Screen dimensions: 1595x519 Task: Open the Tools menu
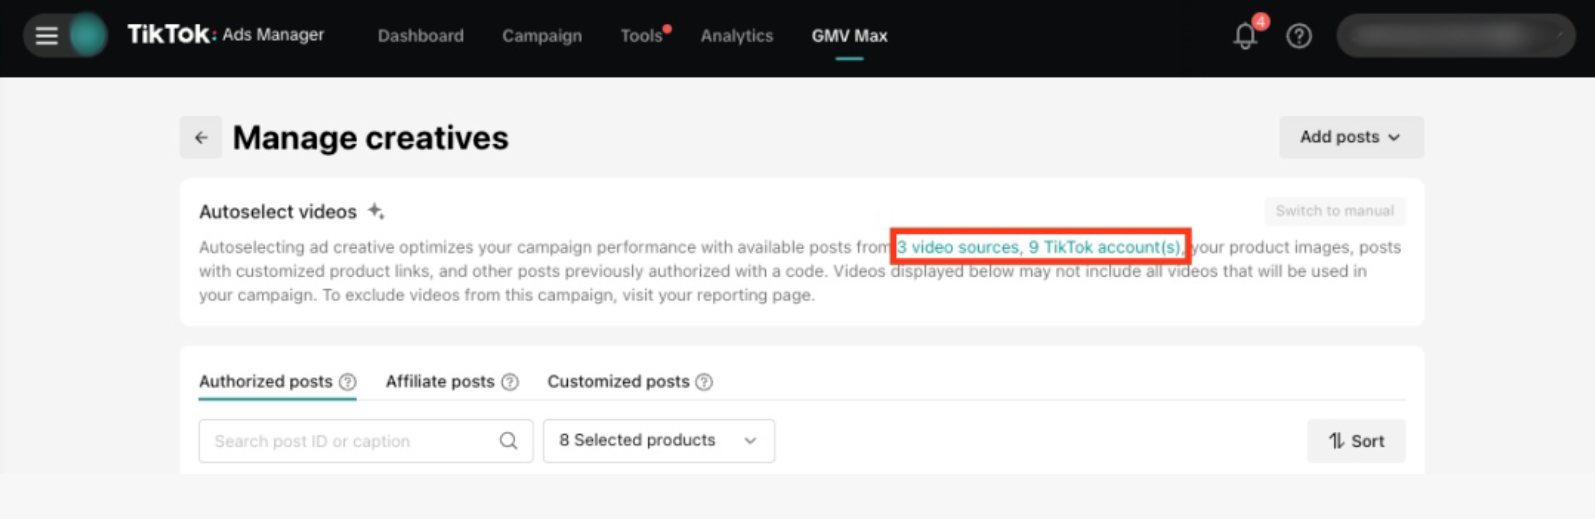tap(641, 36)
